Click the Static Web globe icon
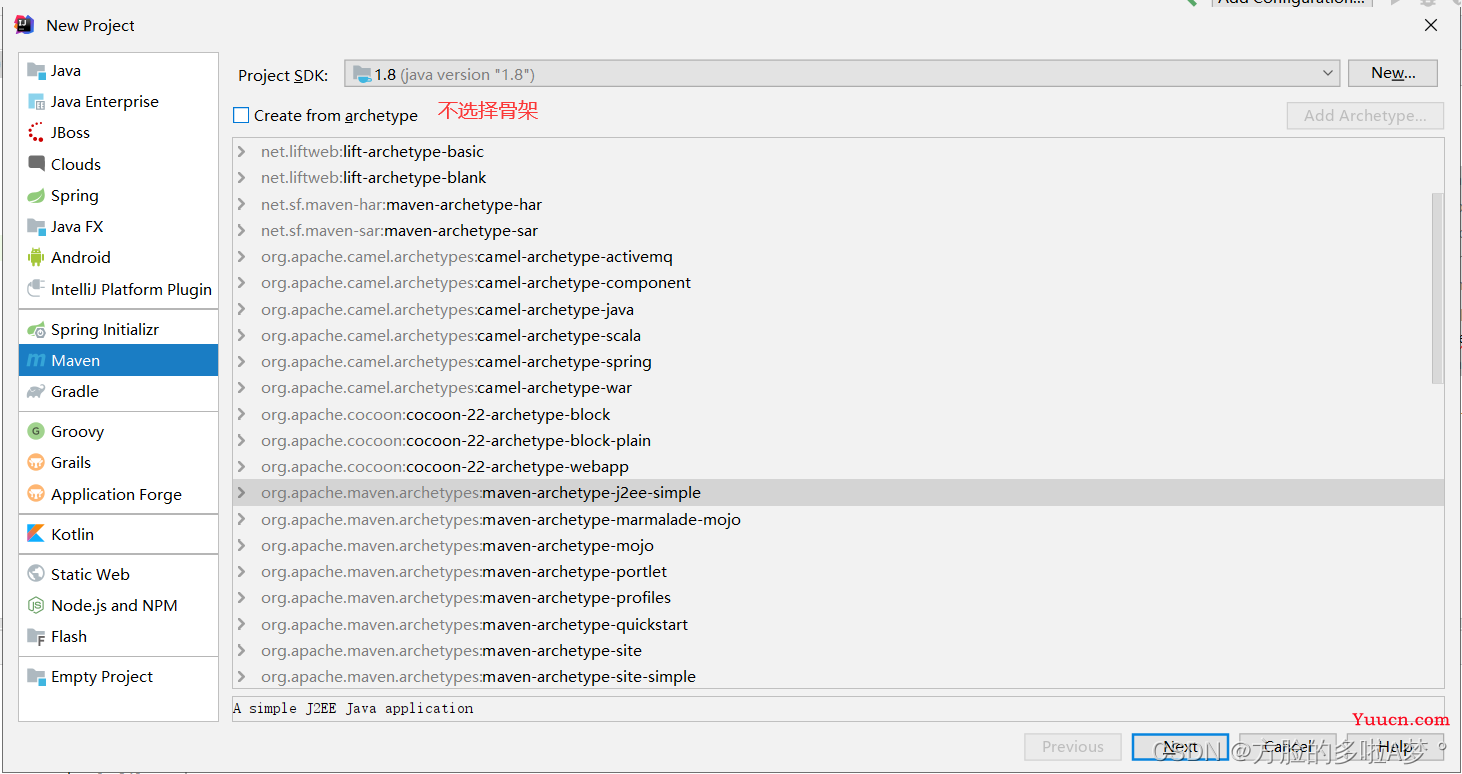The image size is (1462, 774). [x=36, y=575]
